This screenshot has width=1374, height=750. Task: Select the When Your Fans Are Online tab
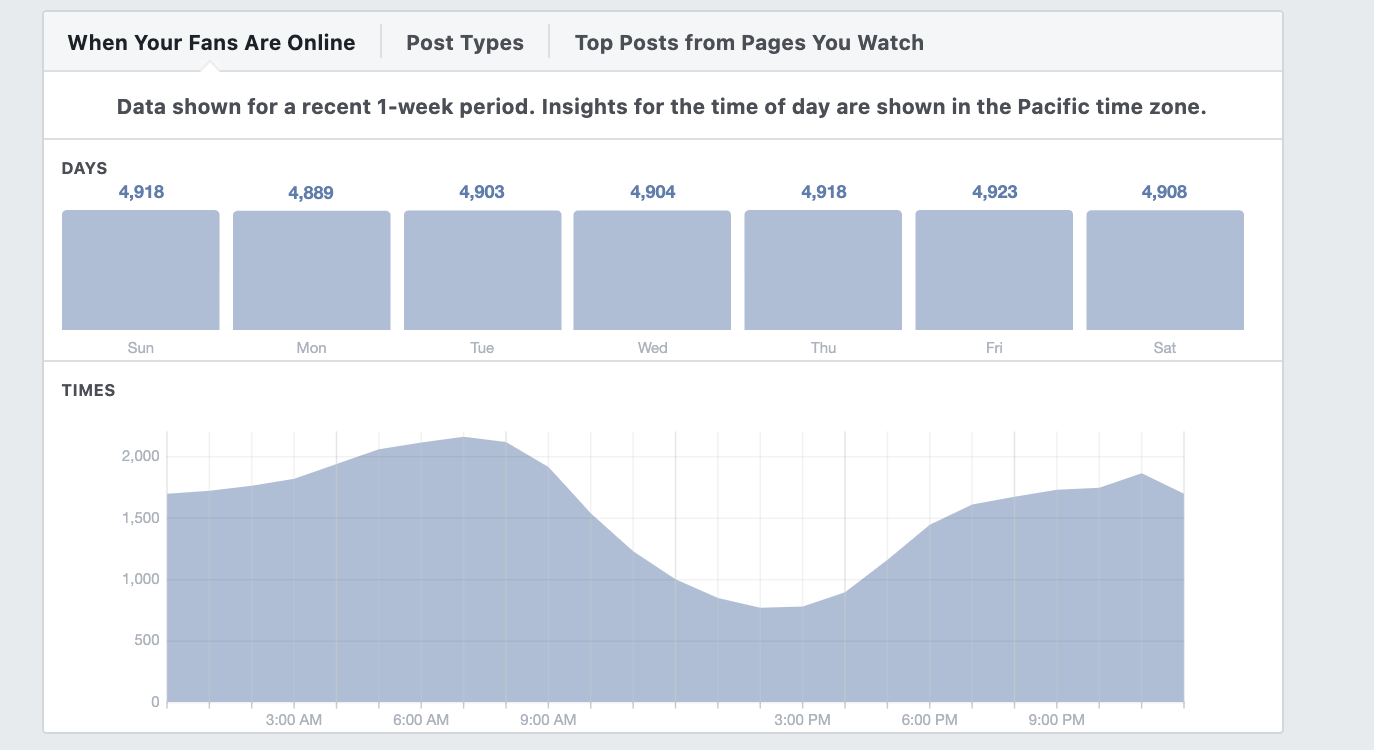[211, 42]
